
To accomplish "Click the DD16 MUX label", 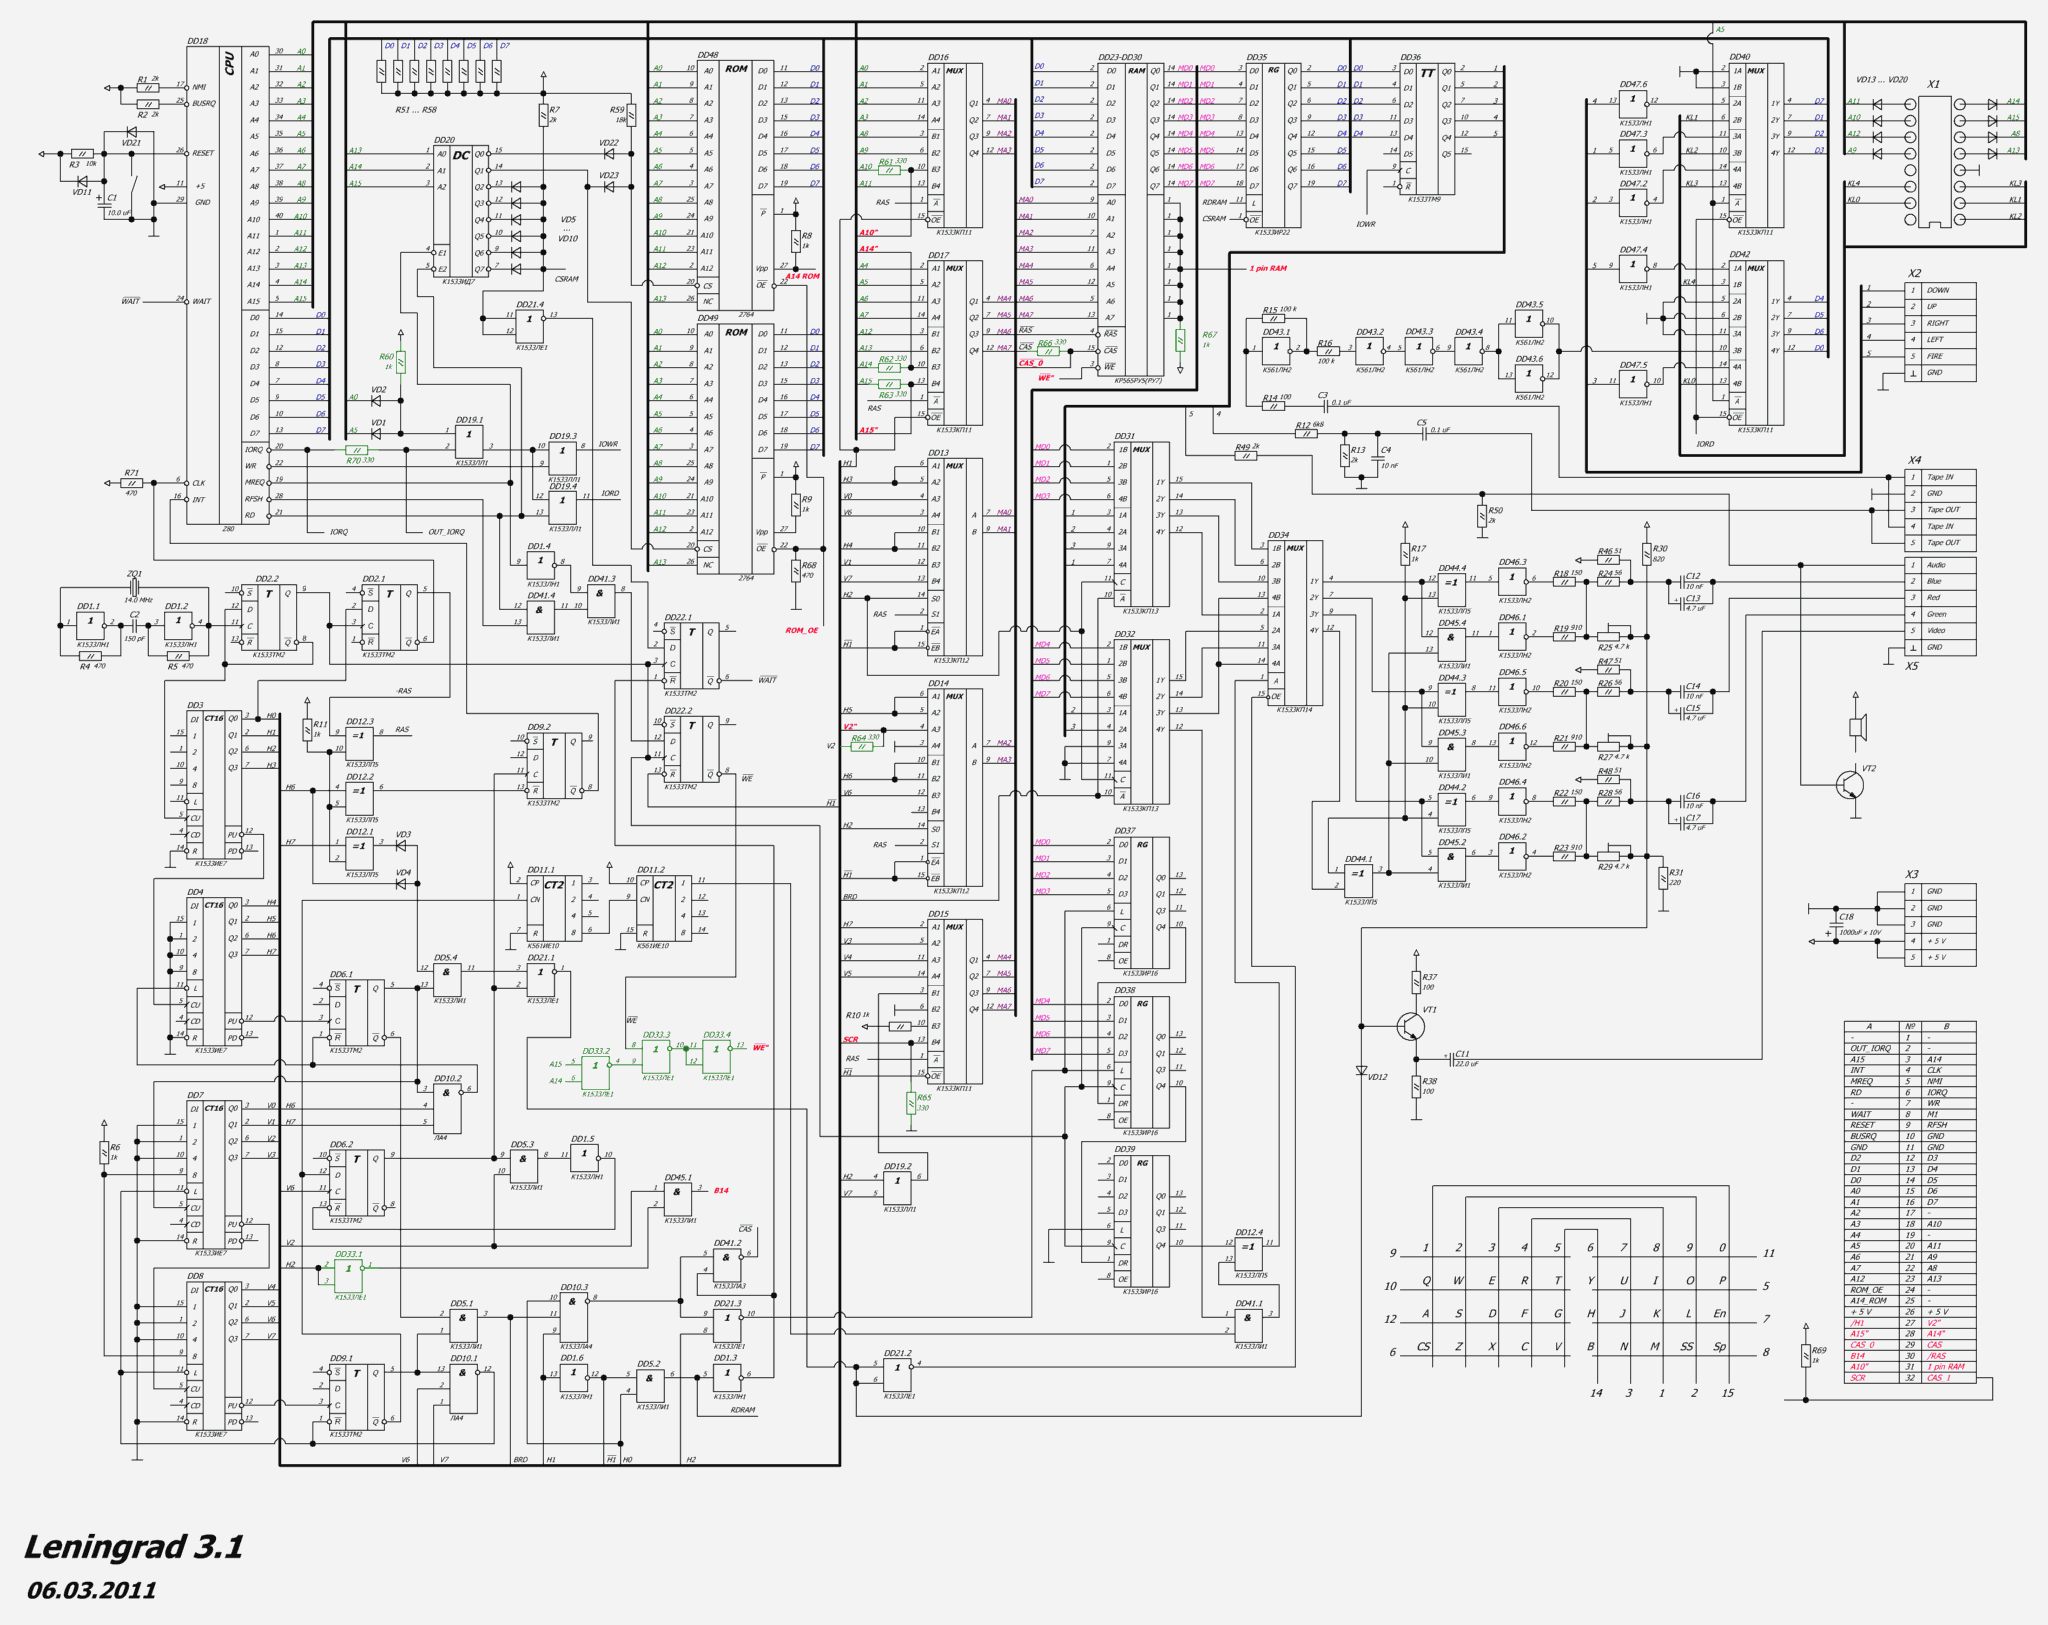I will (938, 57).
